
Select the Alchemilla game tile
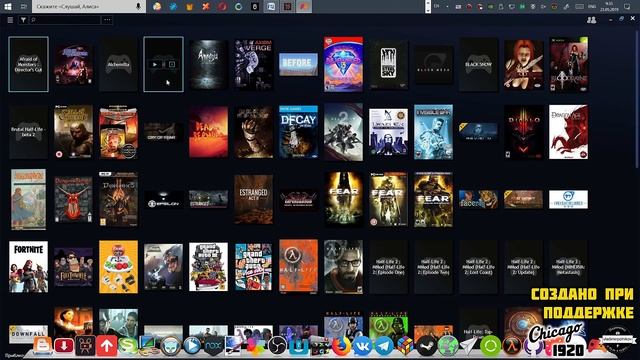[x=118, y=64]
